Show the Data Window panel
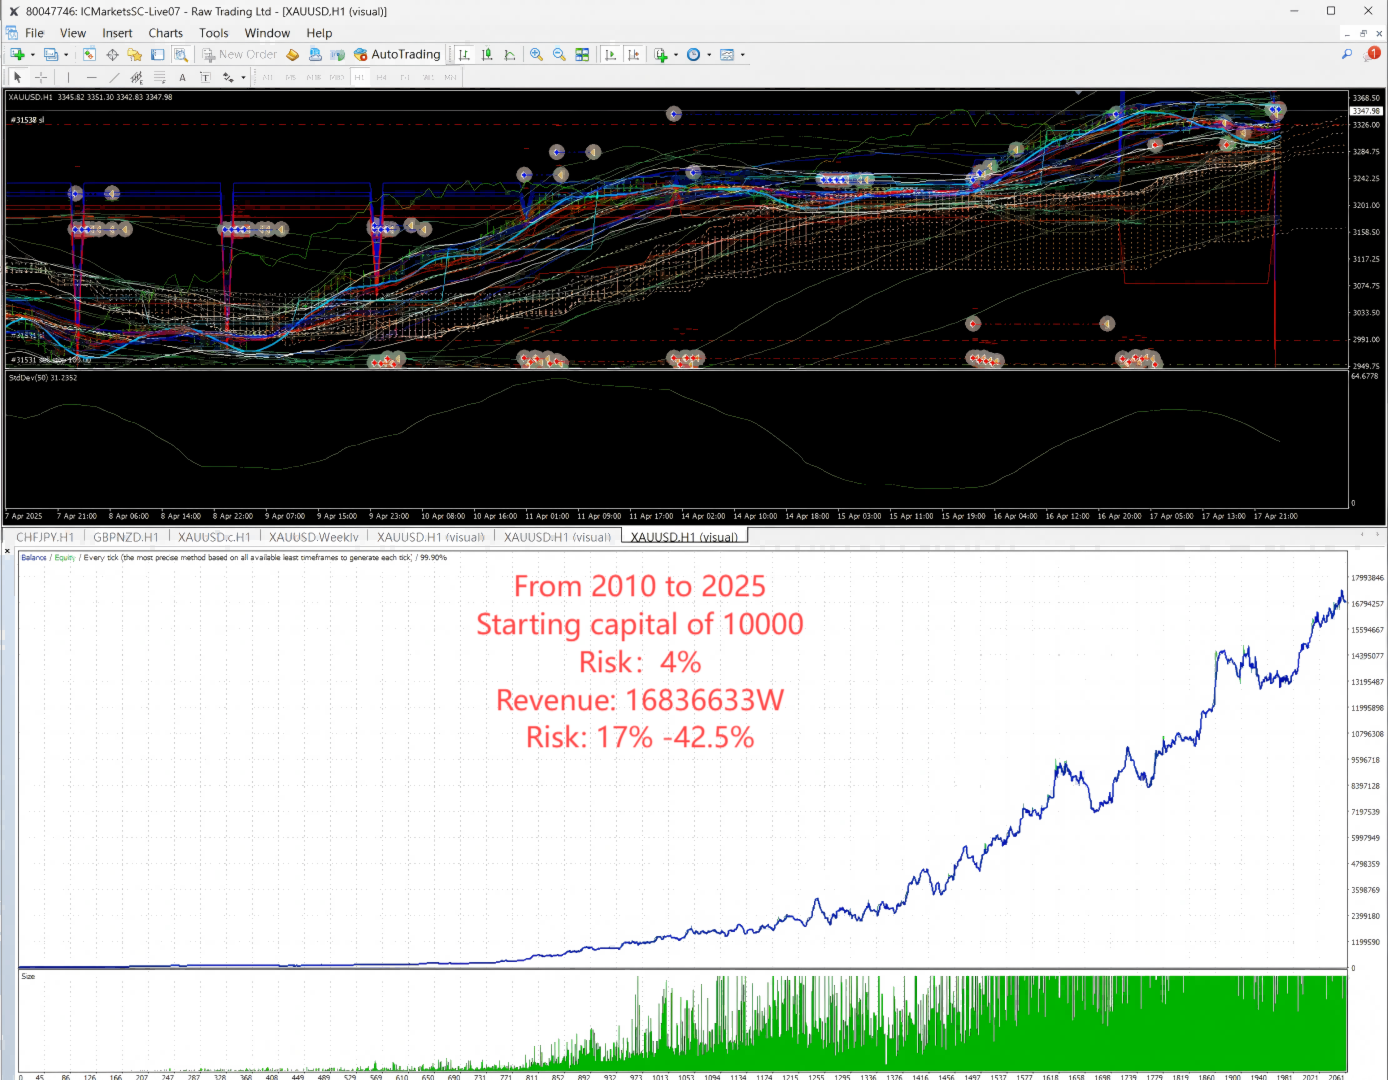This screenshot has width=1388, height=1080. [x=112, y=55]
